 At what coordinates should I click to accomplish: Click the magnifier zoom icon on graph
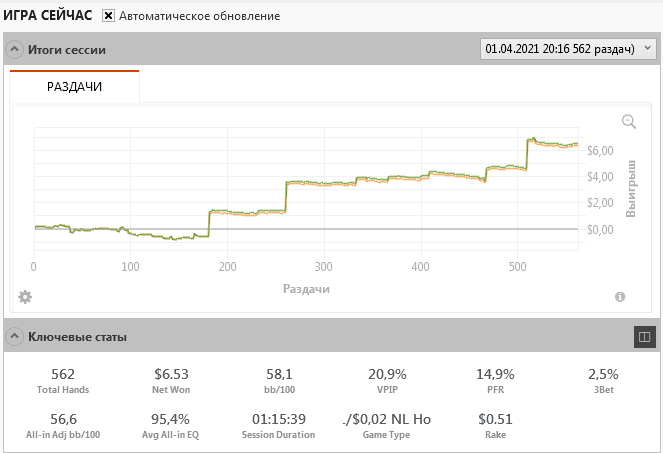(629, 121)
